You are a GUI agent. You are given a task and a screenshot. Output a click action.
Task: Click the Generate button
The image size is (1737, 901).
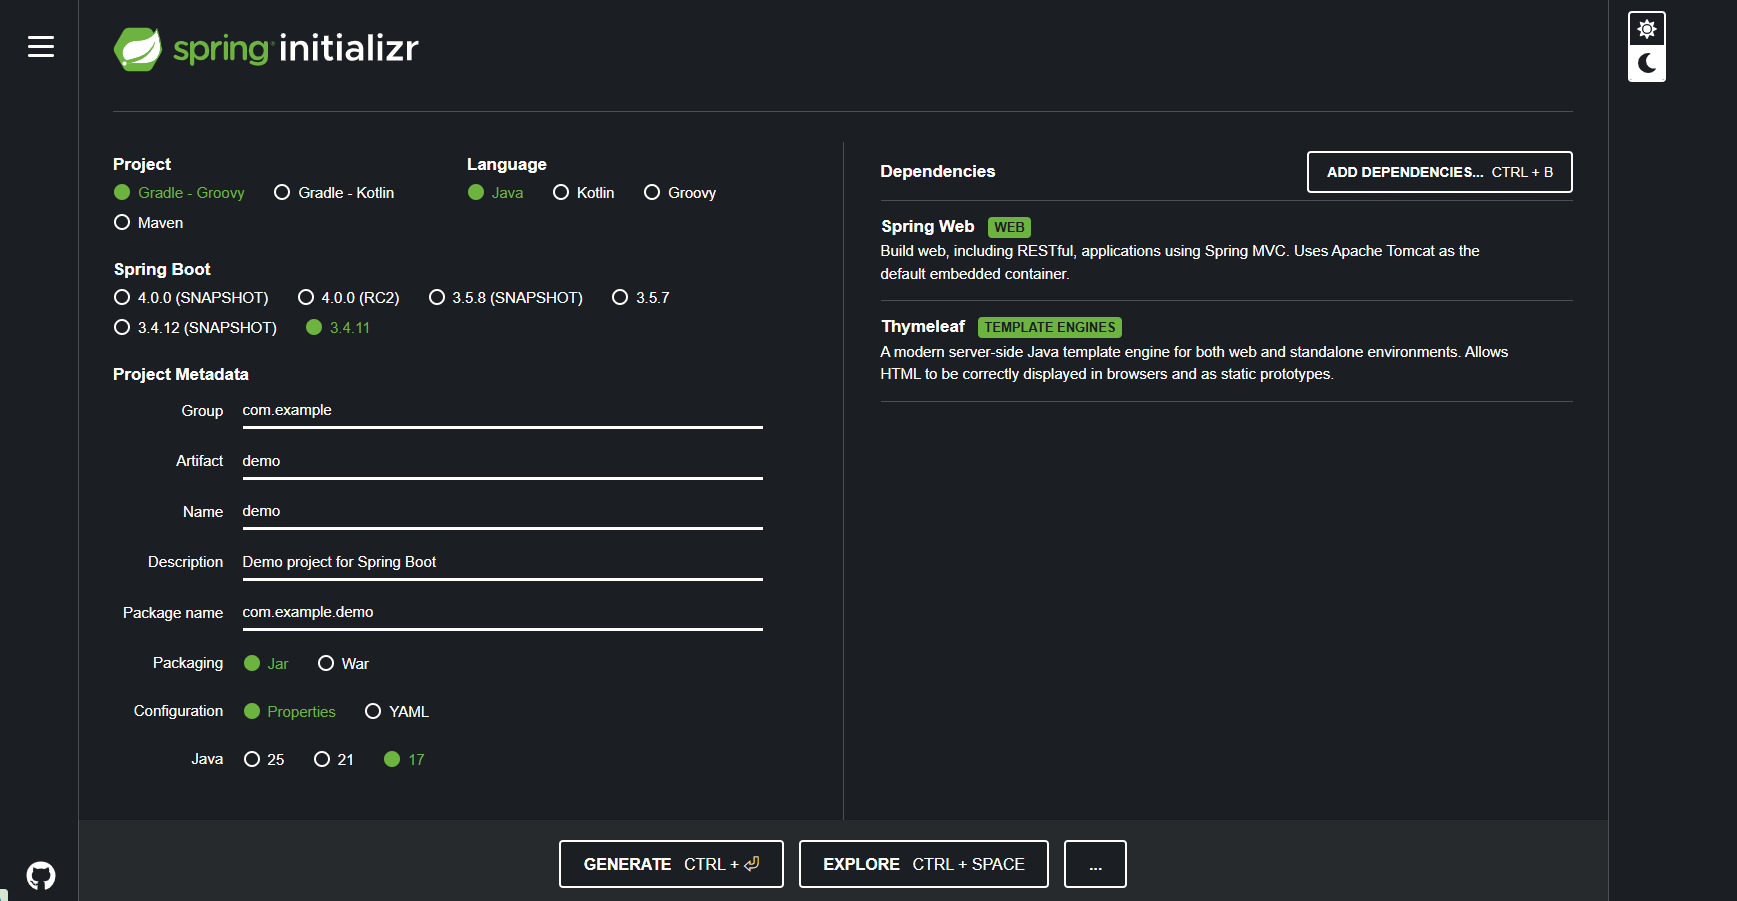(671, 864)
